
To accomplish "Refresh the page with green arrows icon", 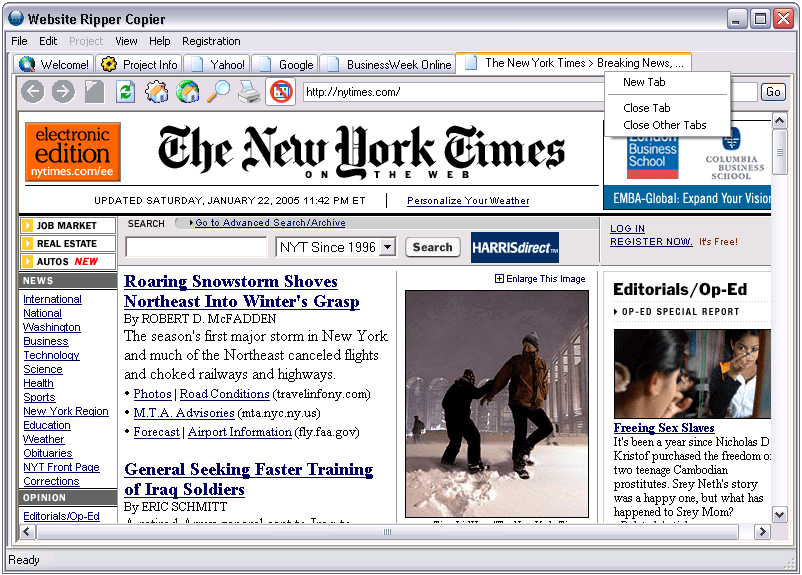I will (x=125, y=92).
